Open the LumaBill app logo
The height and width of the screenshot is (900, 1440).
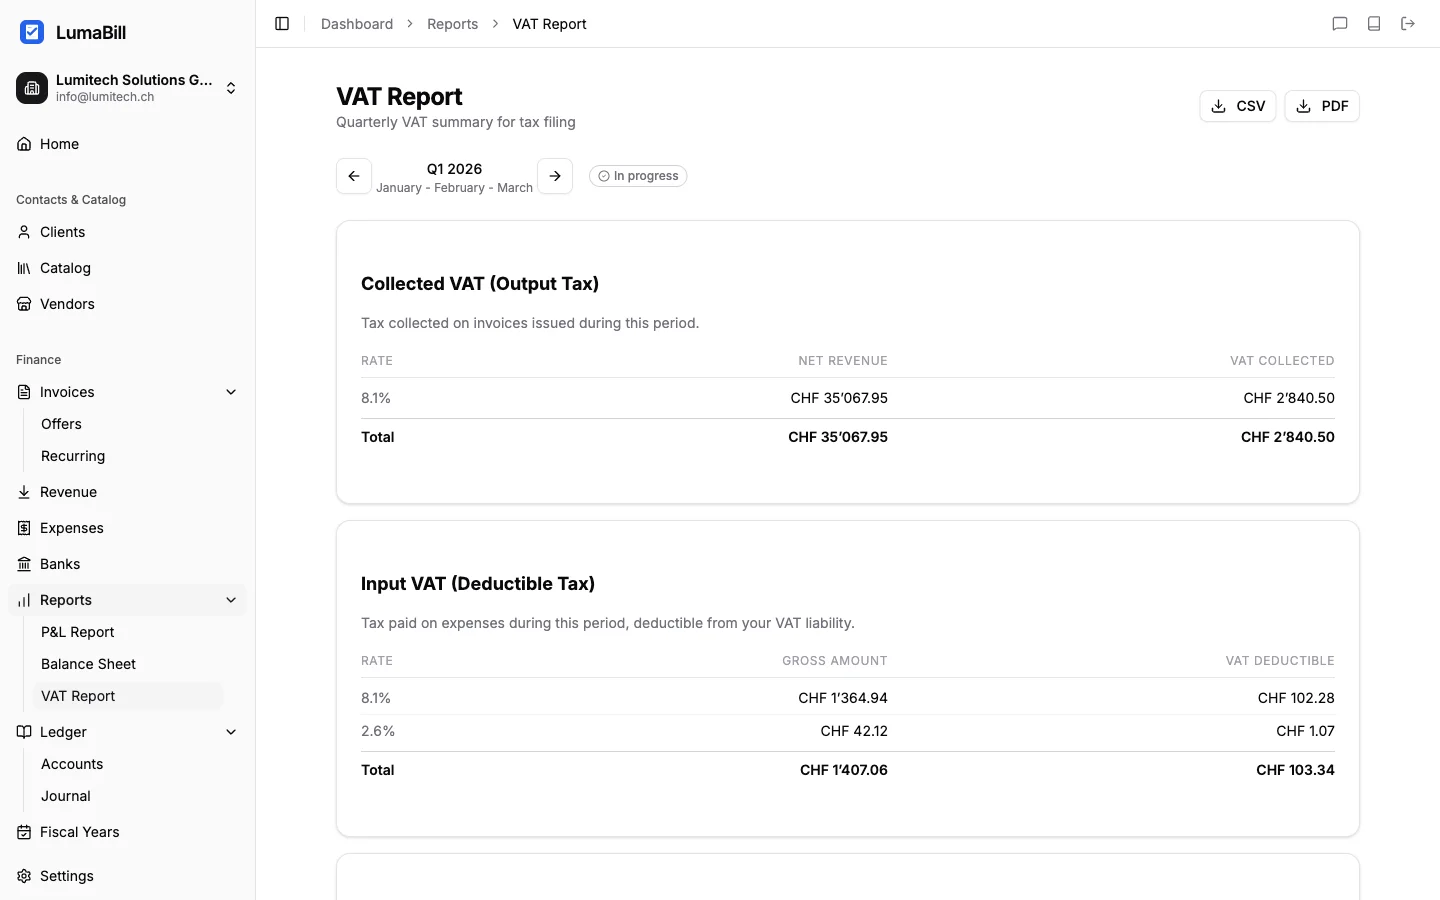click(x=32, y=32)
